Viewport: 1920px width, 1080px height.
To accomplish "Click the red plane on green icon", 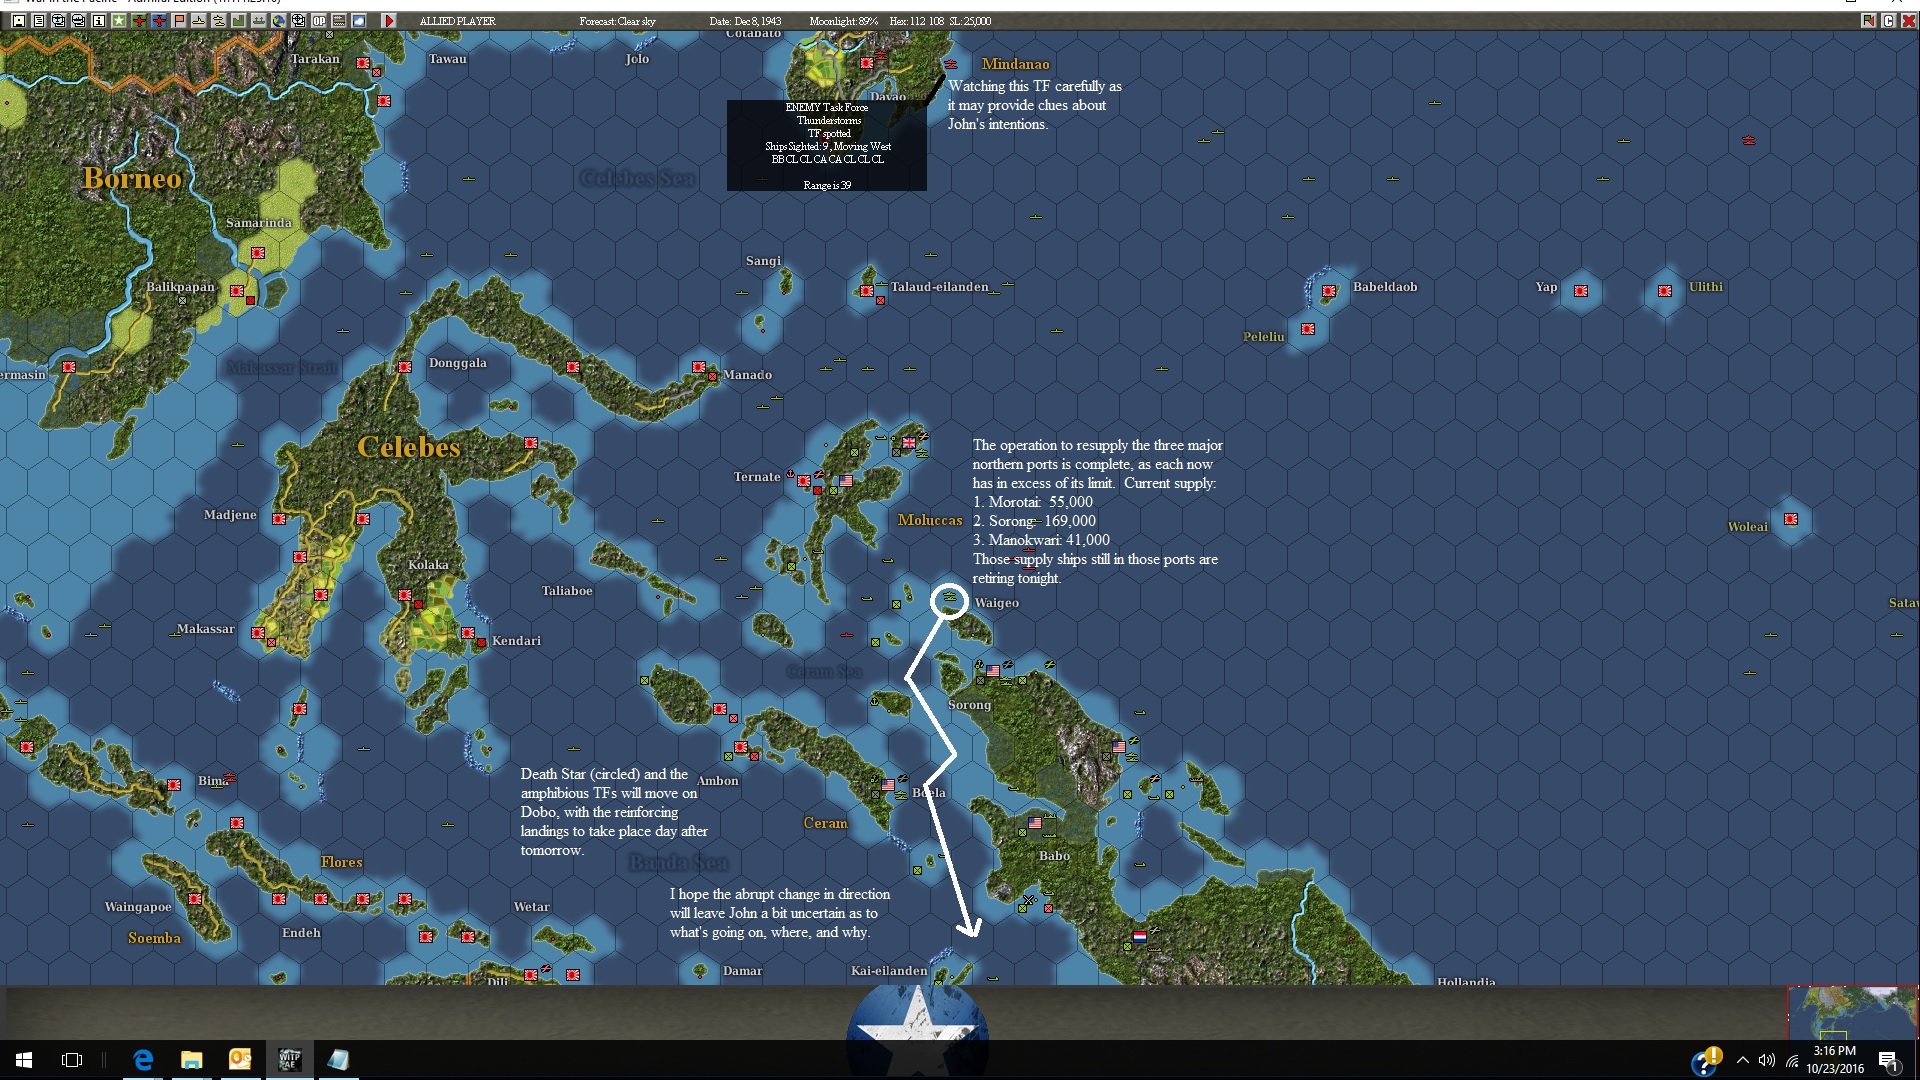I will (x=138, y=20).
